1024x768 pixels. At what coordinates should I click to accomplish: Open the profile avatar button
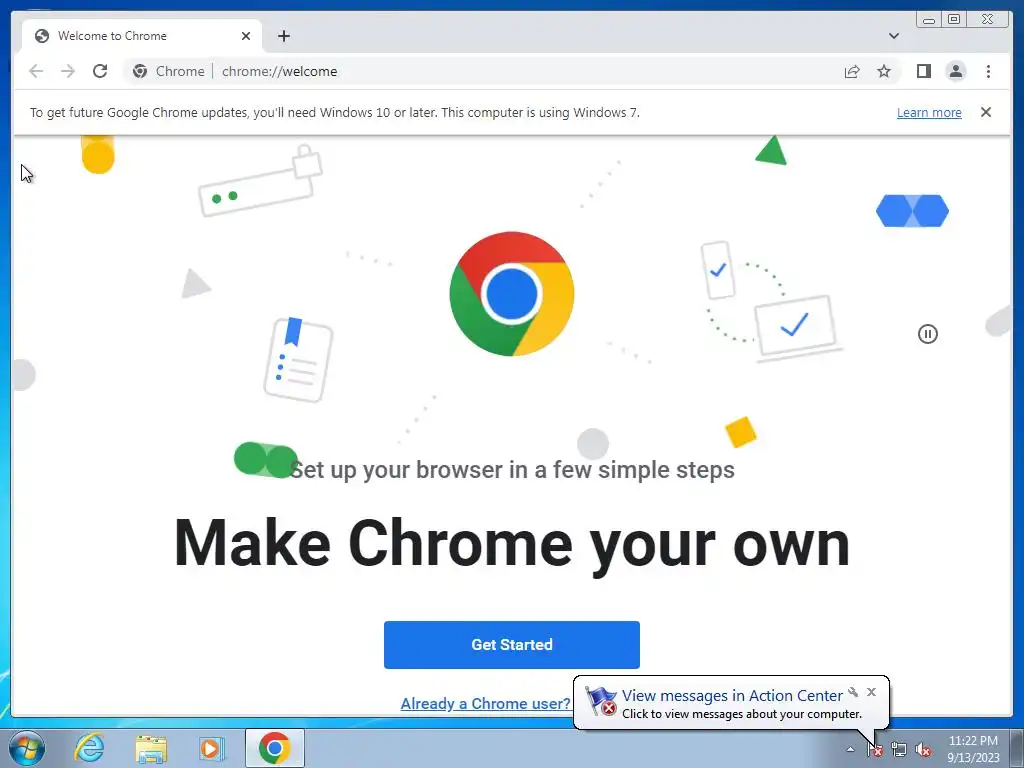(x=955, y=71)
